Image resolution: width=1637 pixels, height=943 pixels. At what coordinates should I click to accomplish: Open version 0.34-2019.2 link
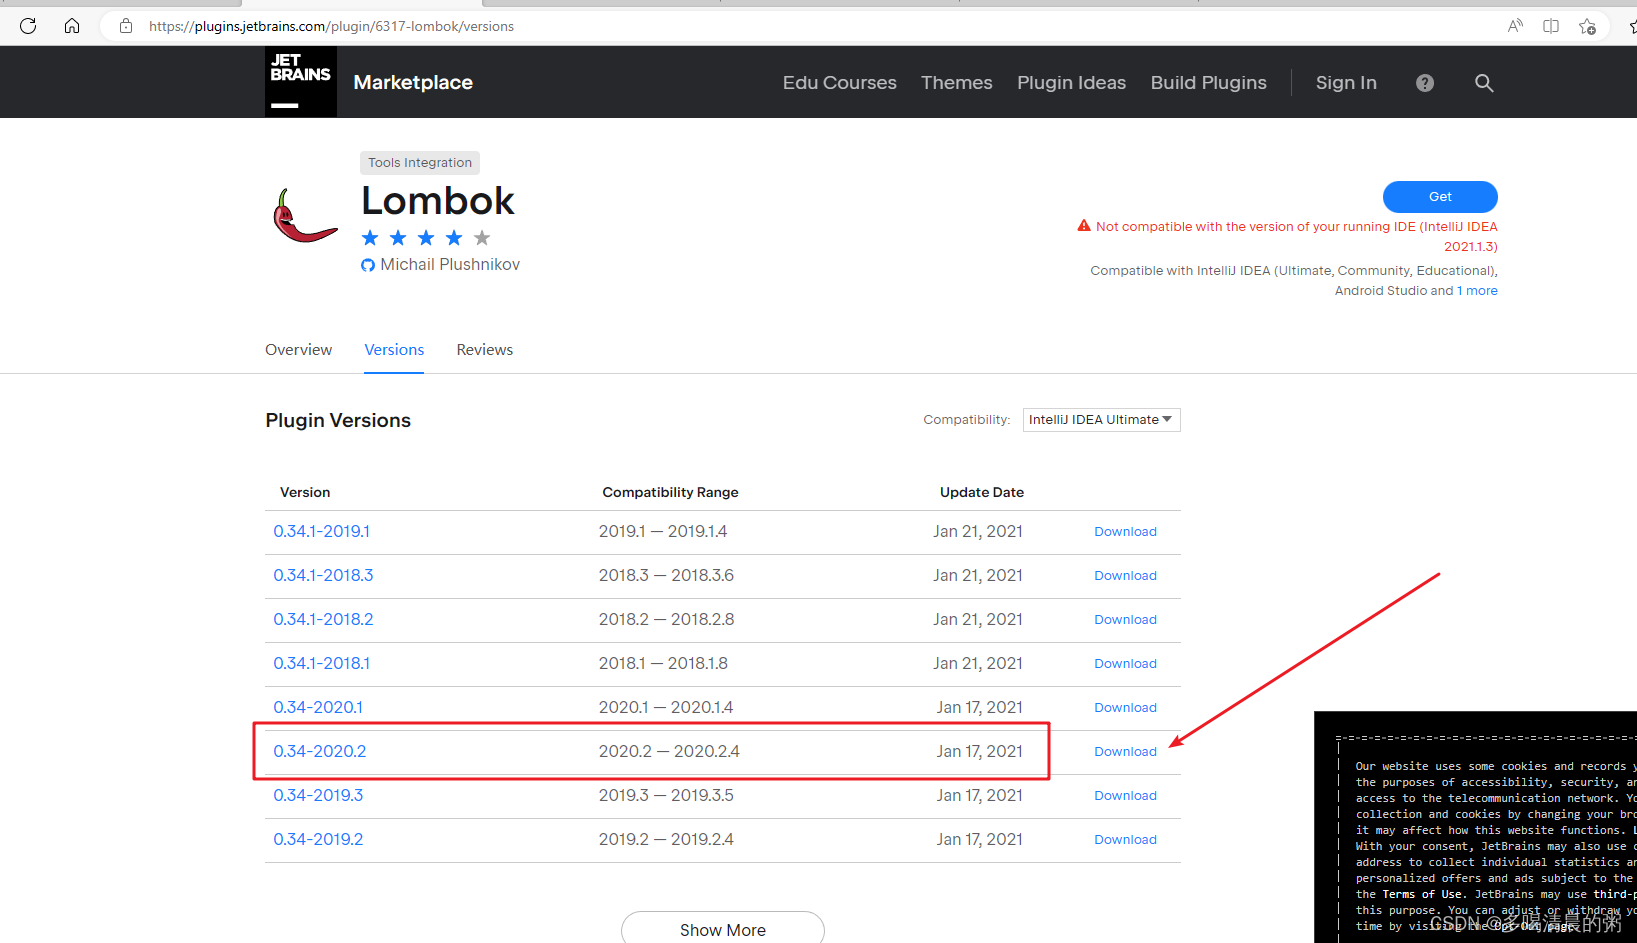tap(318, 840)
